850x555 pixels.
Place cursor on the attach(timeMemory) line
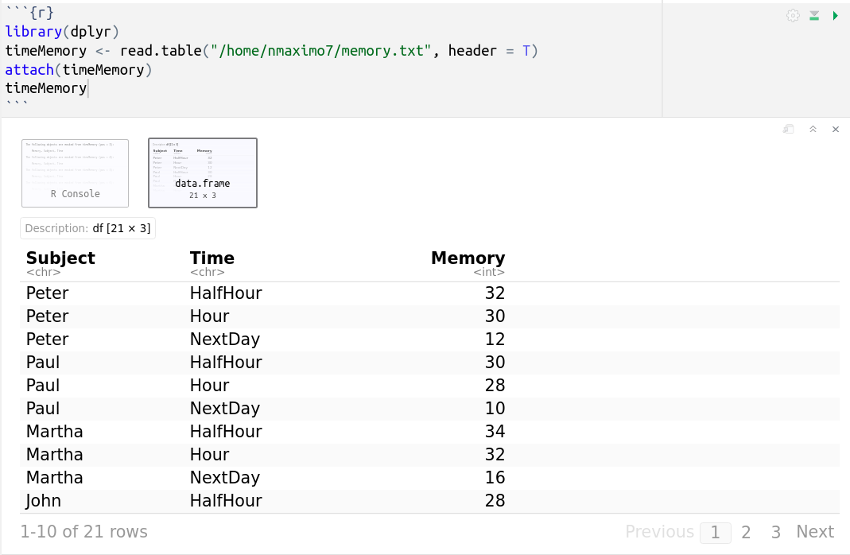[x=78, y=70]
